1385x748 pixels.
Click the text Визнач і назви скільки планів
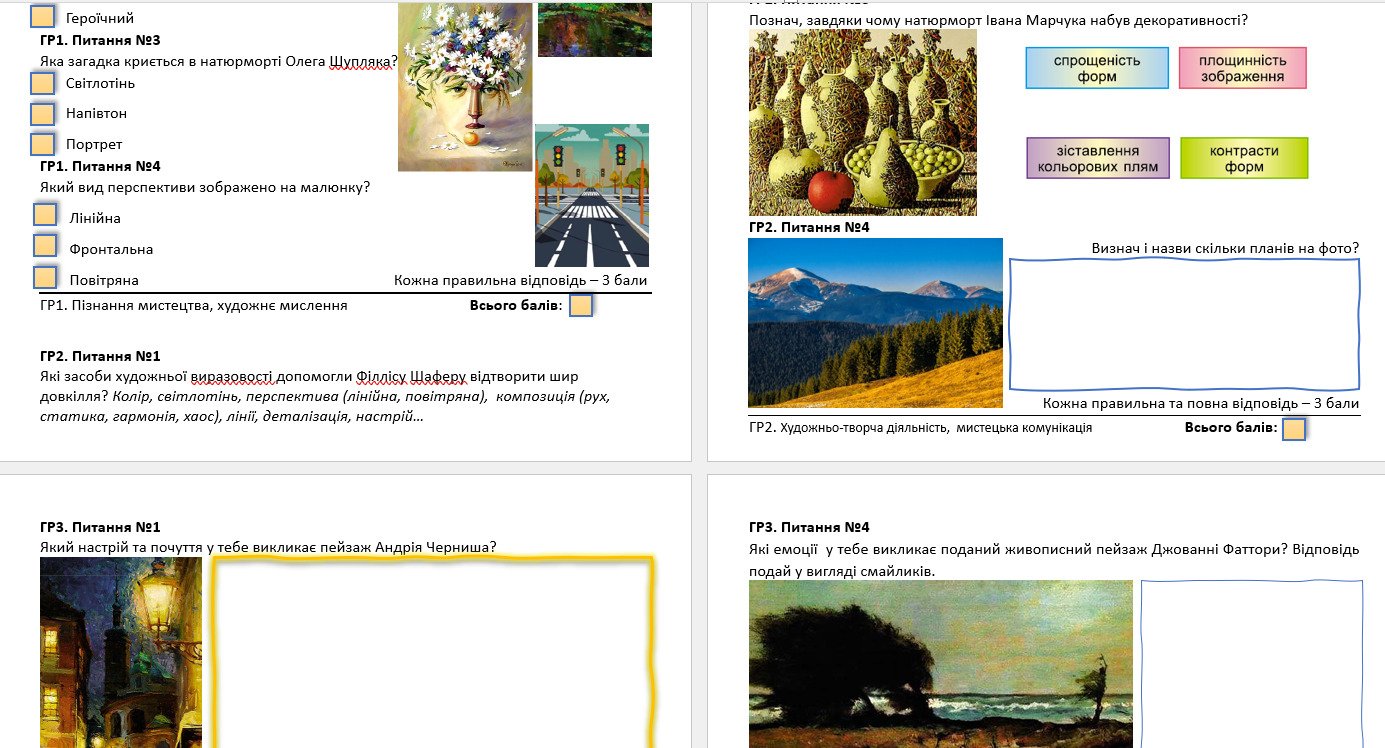[1225, 248]
